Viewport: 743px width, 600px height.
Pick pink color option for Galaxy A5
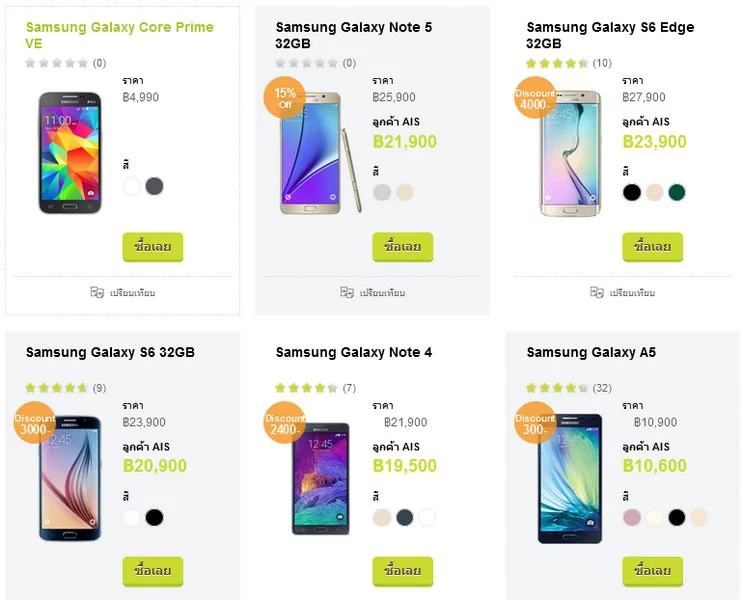pyautogui.click(x=632, y=517)
